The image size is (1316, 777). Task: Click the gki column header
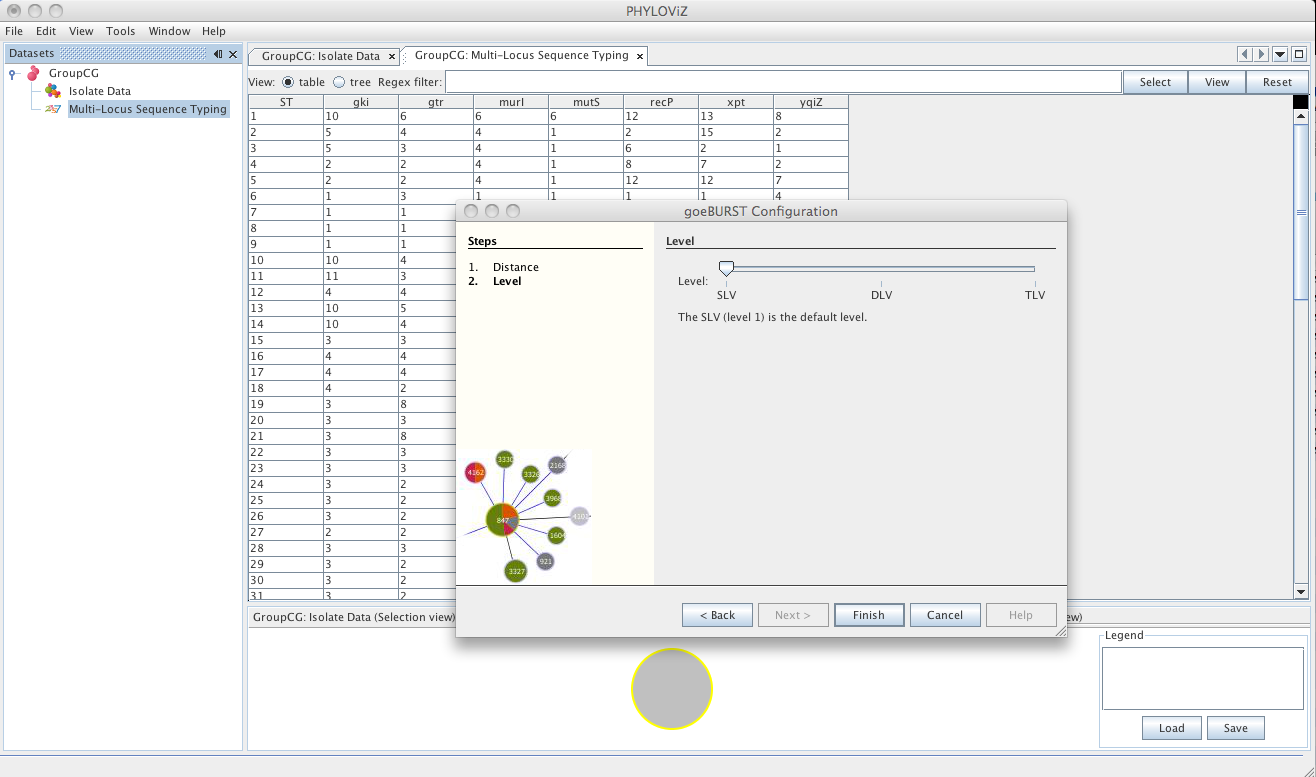[x=361, y=101]
